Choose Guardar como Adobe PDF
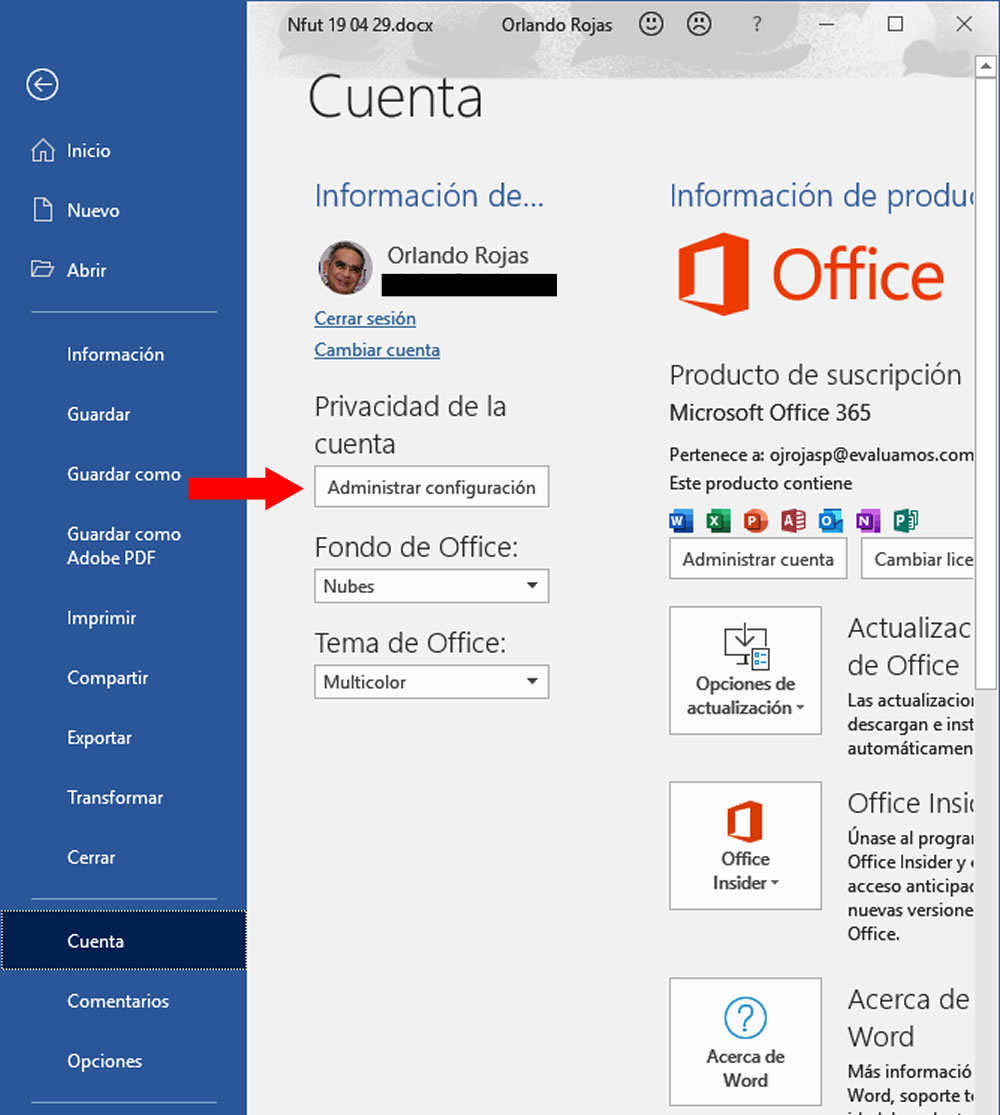Viewport: 1000px width, 1115px height. [x=124, y=545]
